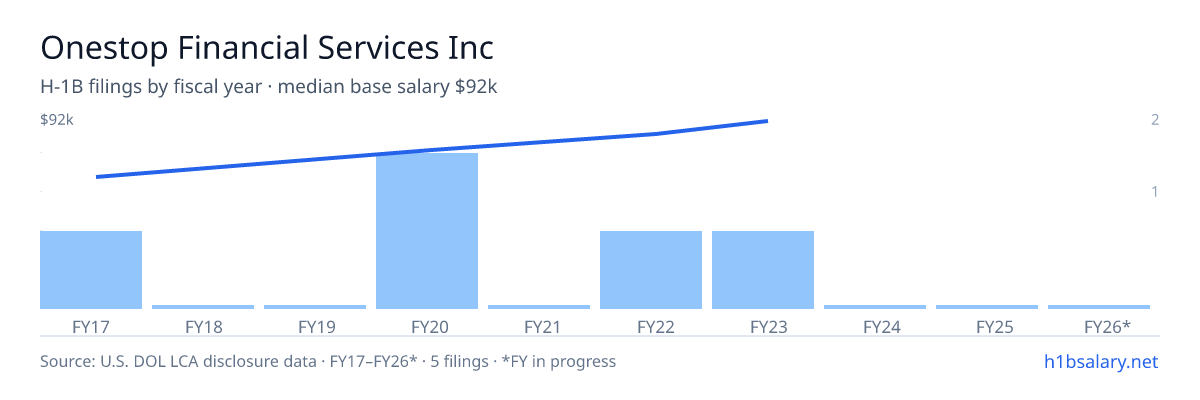Click the FY17 axis label
1200x400 pixels.
[91, 326]
